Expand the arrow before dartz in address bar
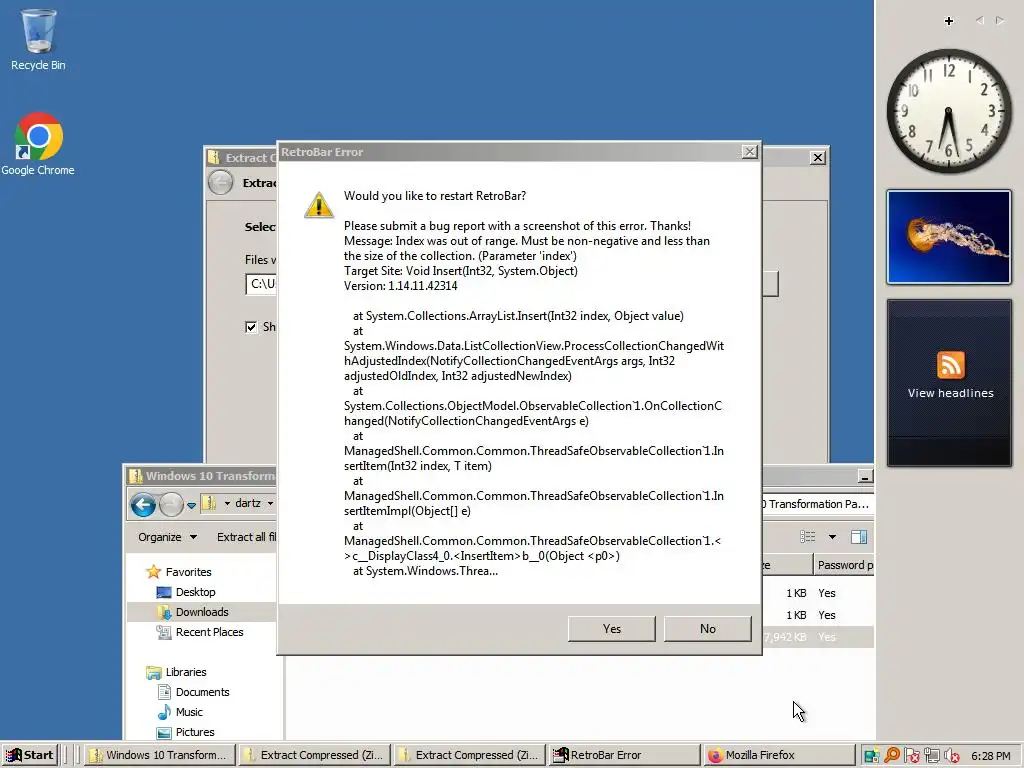This screenshot has height=768, width=1024. point(227,504)
